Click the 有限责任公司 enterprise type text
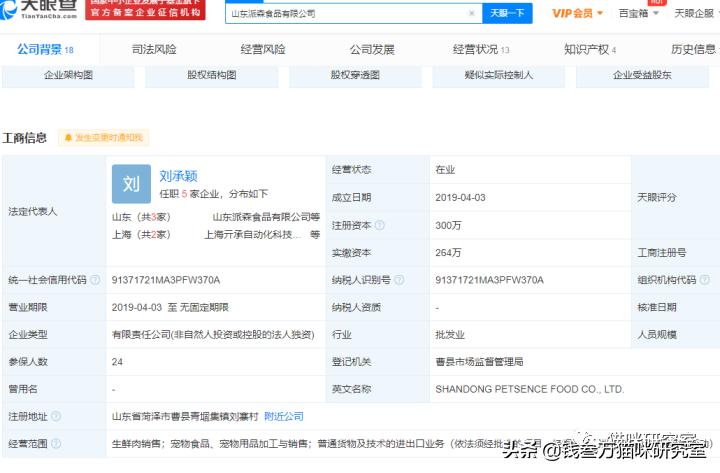Screen dimensions: 720x473 [213, 335]
